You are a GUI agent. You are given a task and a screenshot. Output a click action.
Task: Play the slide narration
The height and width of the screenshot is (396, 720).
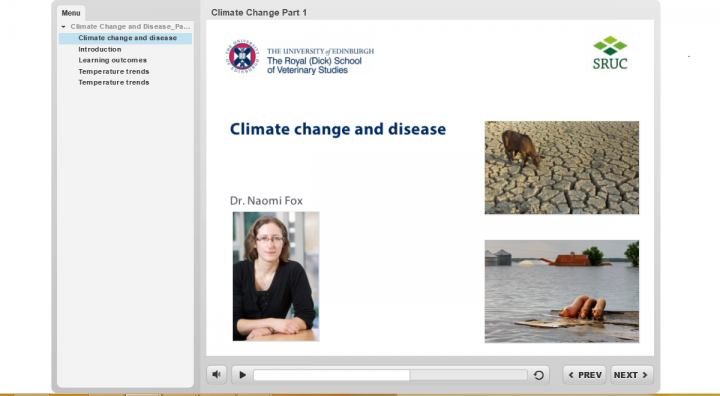point(242,375)
